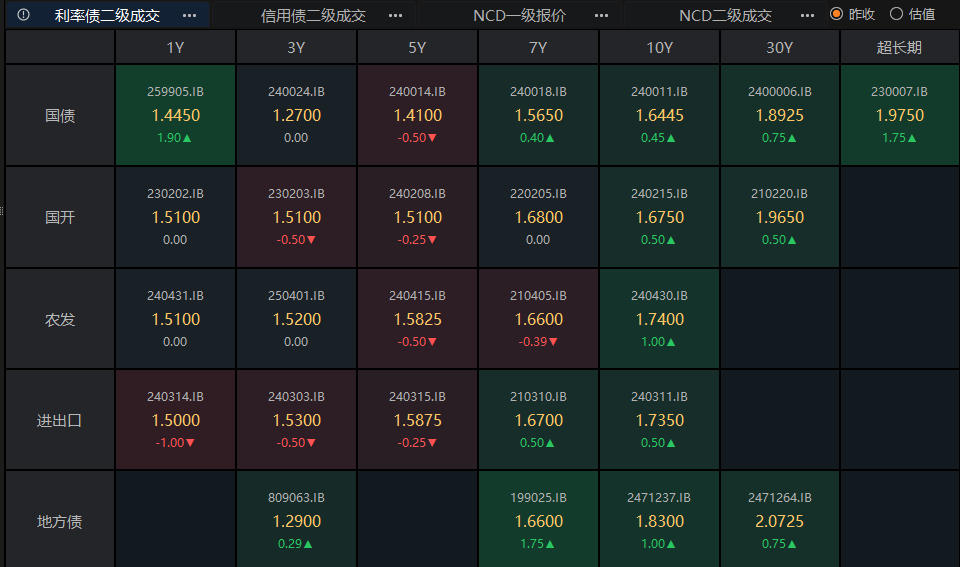The height and width of the screenshot is (567, 960).
Task: Switch to the NCD一级报价 tab
Action: (519, 15)
